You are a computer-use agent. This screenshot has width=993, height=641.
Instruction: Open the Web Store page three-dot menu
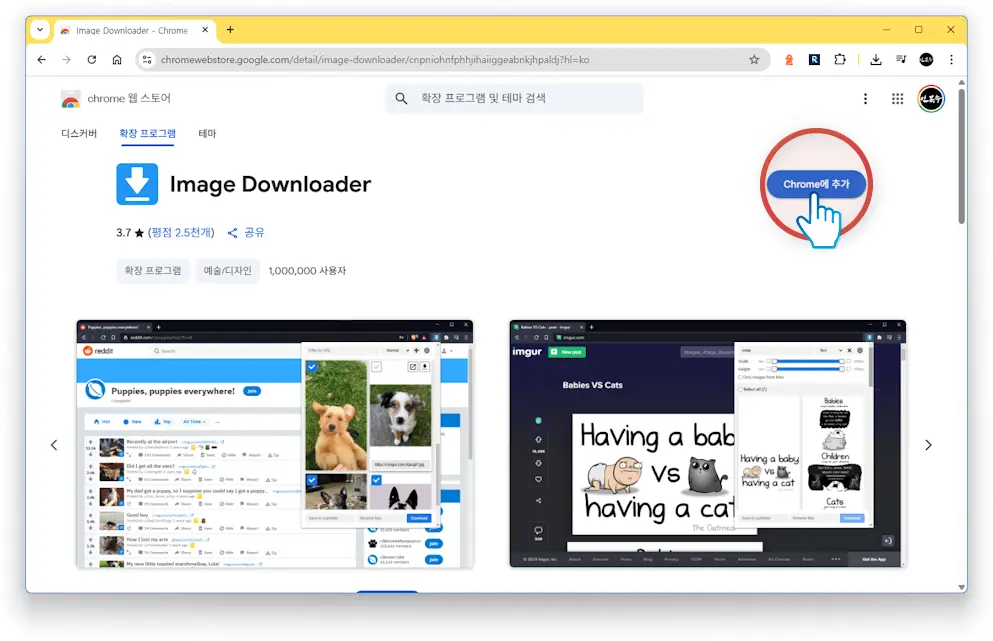[x=866, y=98]
